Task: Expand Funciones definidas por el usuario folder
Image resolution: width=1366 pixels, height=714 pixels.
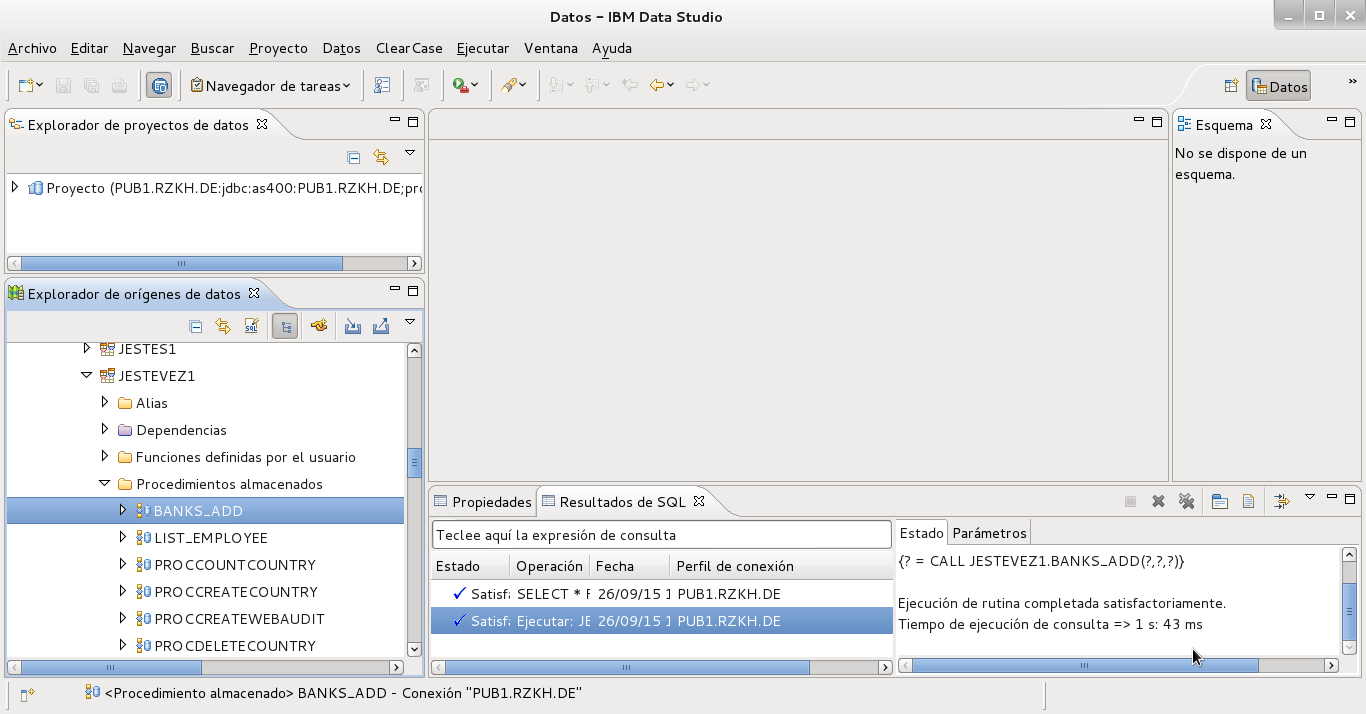Action: tap(105, 457)
